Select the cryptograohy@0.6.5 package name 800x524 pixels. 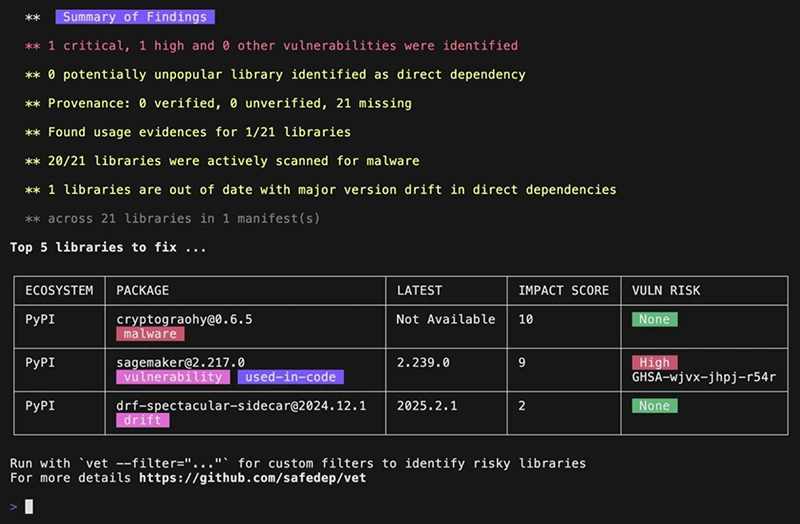pos(184,319)
